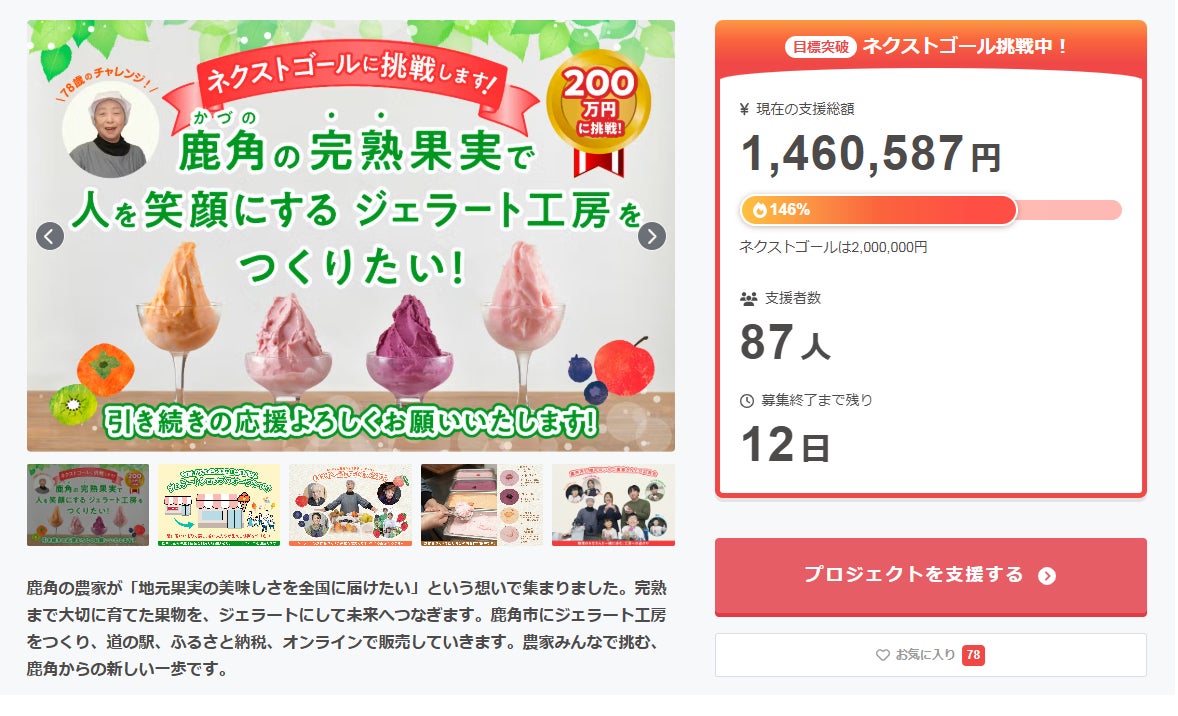This screenshot has width=1178, height=716.
Task: Click the arrow icon in support button
Action: 1047,575
